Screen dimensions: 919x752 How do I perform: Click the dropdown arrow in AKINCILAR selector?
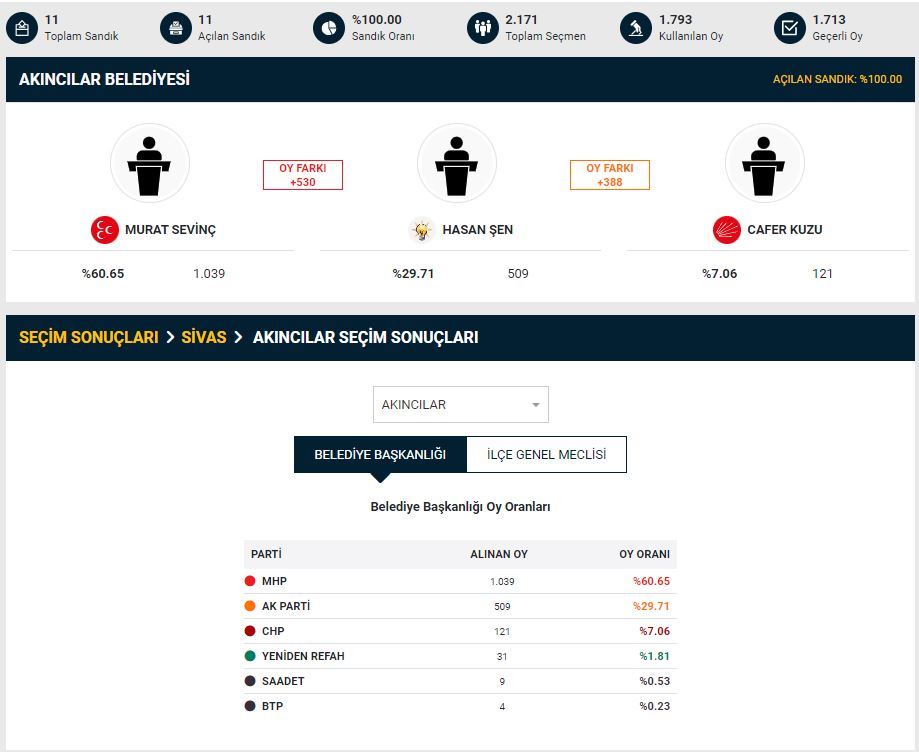coord(536,405)
